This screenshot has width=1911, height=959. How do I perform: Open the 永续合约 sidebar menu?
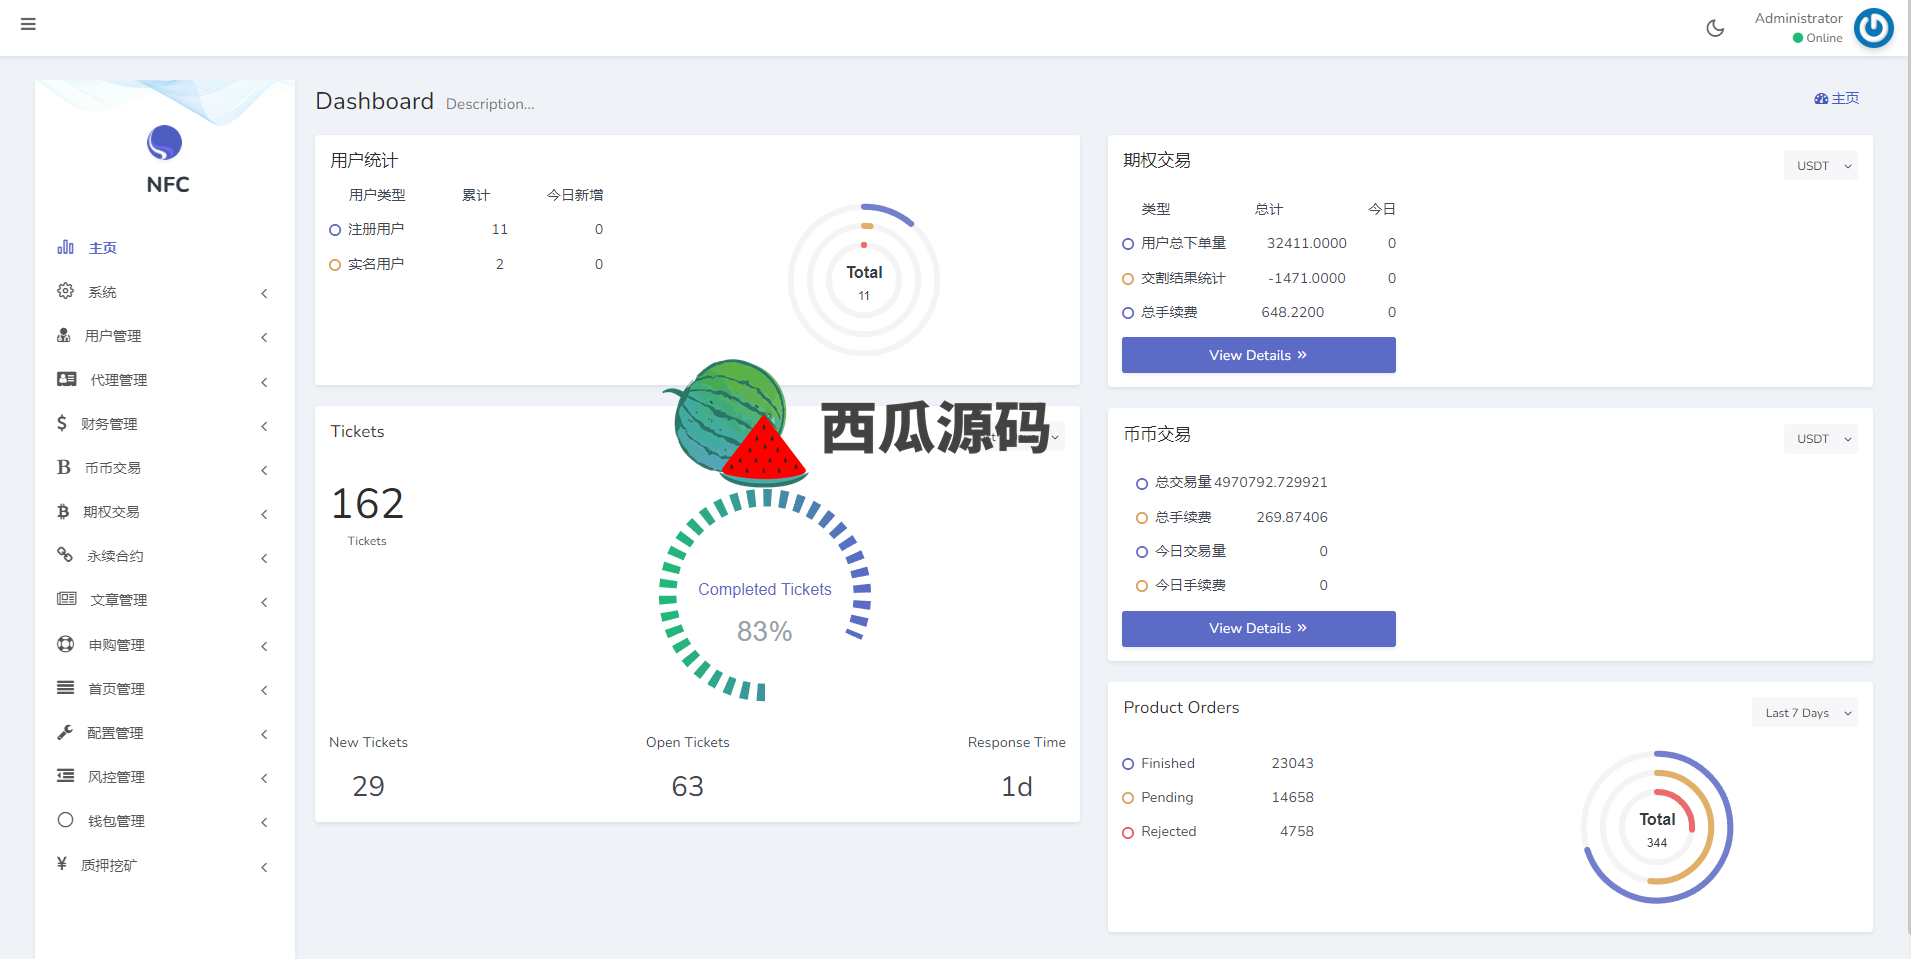165,556
